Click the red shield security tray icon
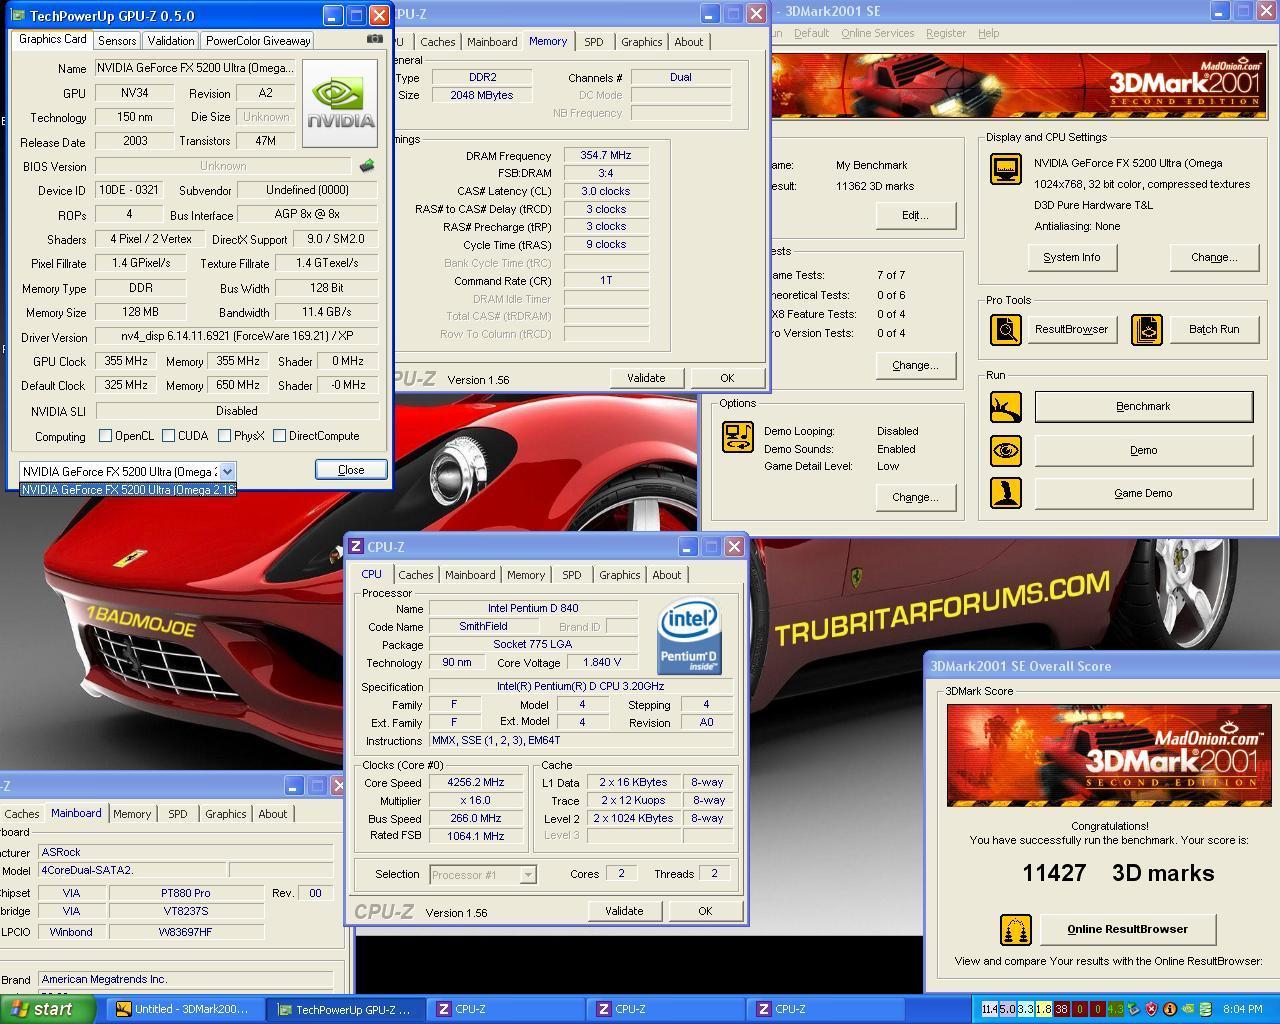 pos(1151,1009)
